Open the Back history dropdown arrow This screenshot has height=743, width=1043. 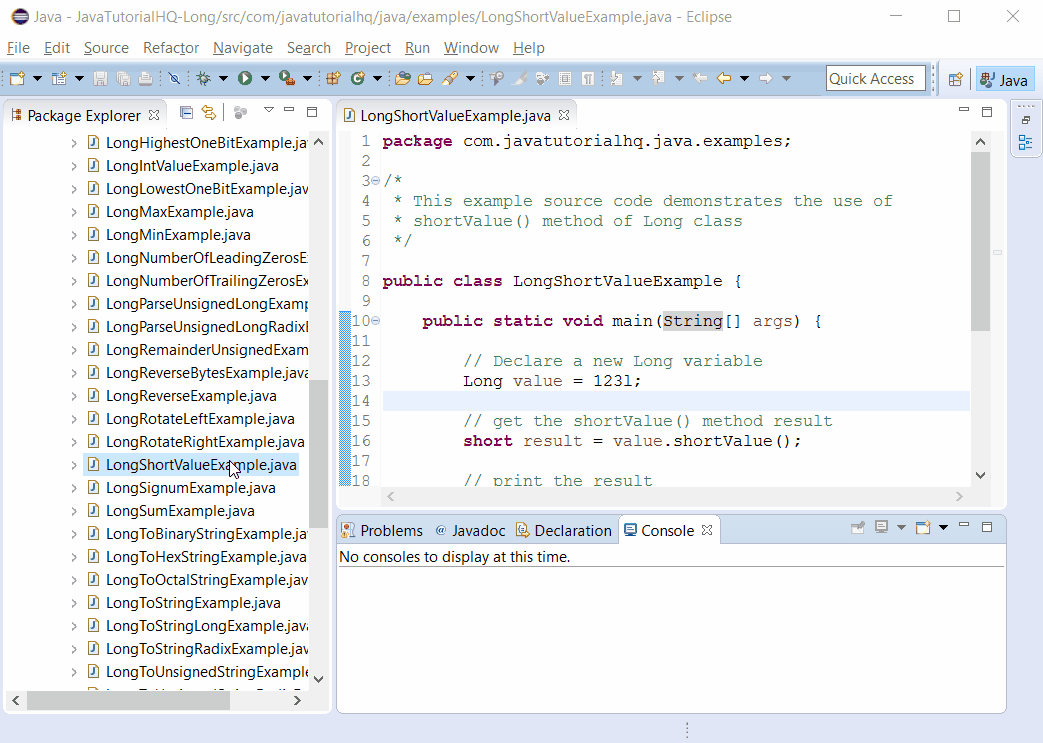tap(744, 78)
